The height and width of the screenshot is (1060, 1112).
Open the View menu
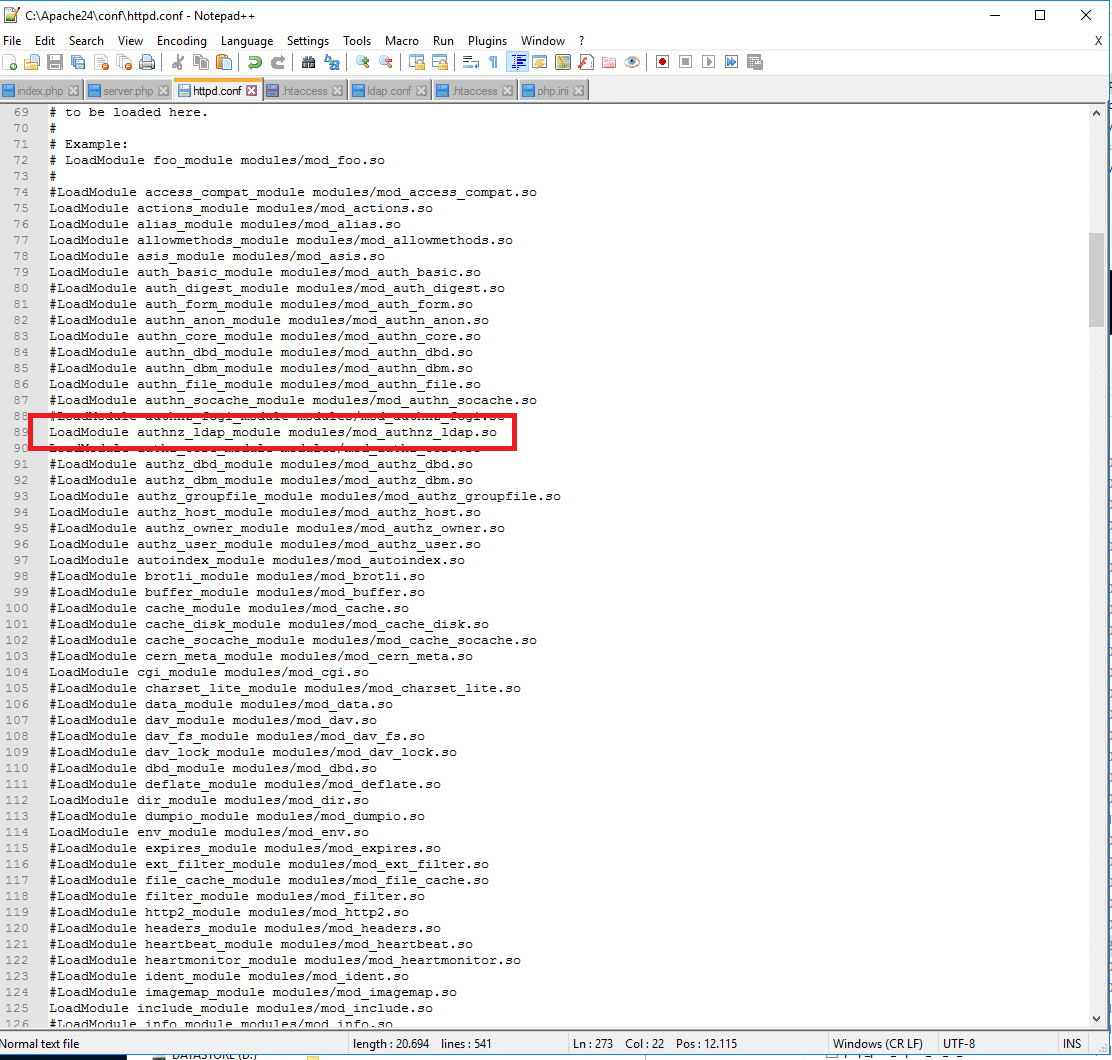tap(130, 41)
